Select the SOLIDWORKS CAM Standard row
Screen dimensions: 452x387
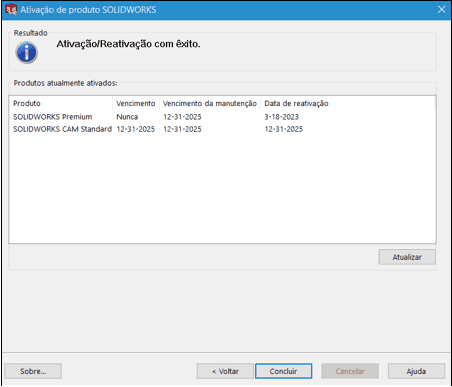(222, 129)
